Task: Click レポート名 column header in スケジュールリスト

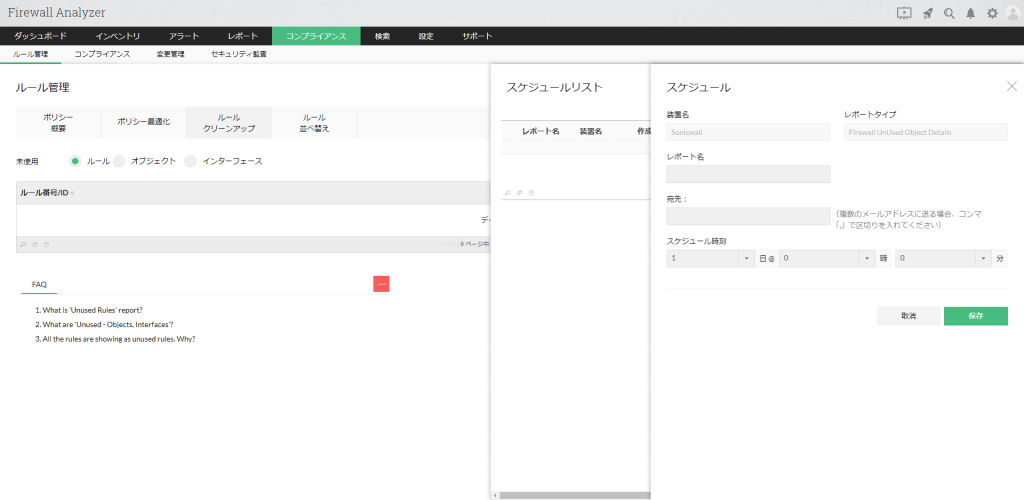Action: tap(541, 131)
